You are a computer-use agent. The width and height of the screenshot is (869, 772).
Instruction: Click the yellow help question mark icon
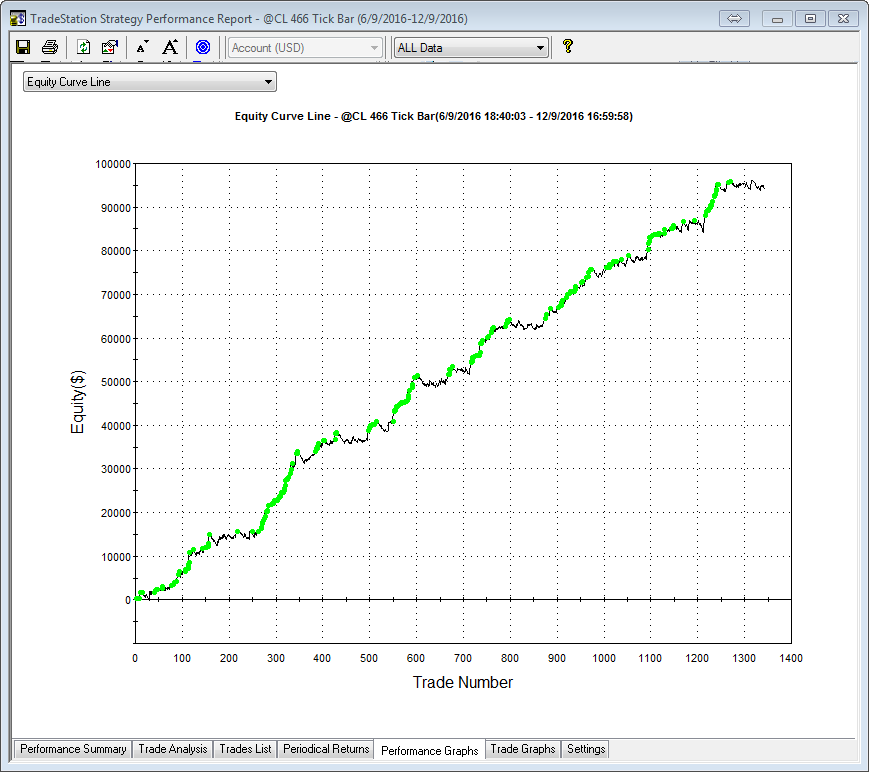567,46
